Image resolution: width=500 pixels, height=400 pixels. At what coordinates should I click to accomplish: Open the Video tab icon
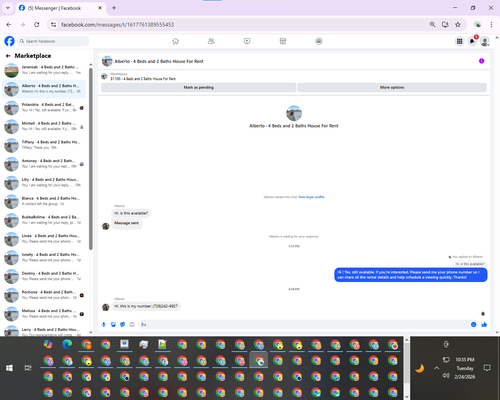click(x=247, y=41)
